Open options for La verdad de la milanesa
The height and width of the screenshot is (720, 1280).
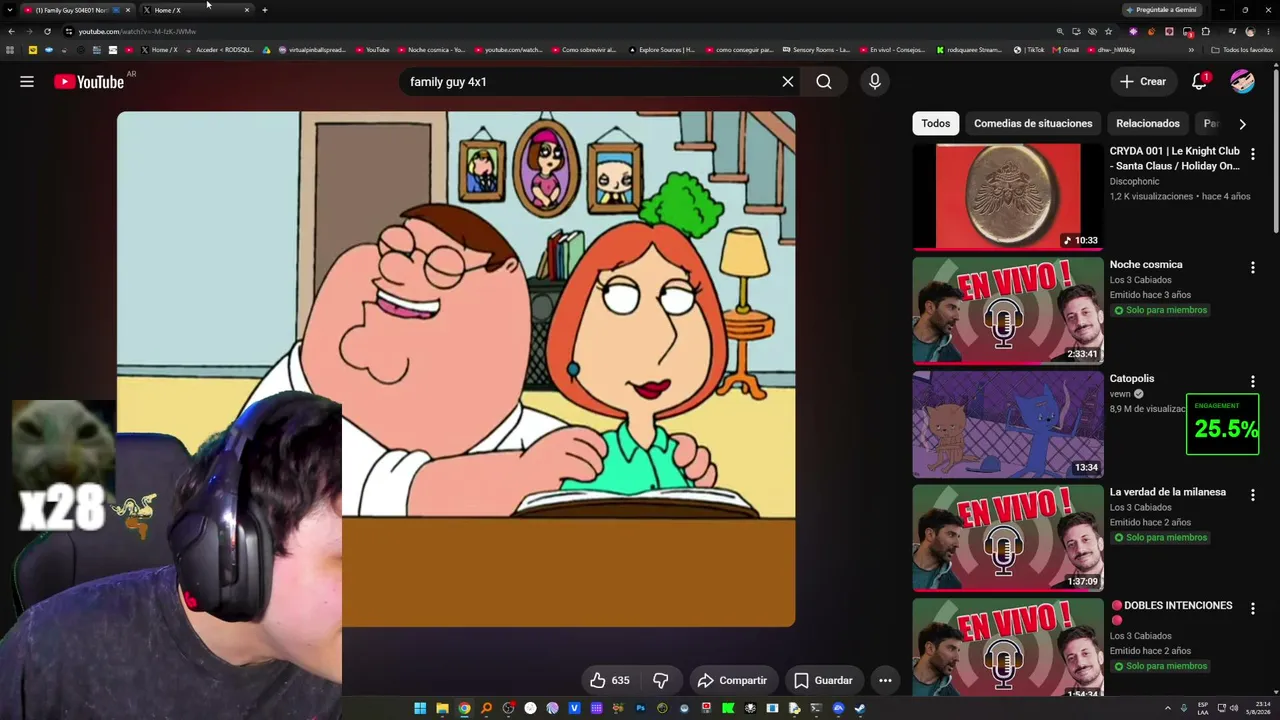tap(1253, 496)
